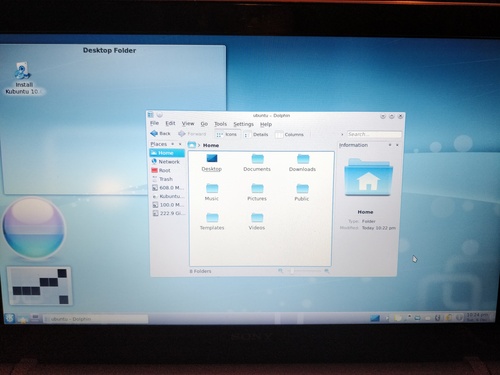Open the Settings menu
The height and width of the screenshot is (375, 500).
click(x=243, y=124)
